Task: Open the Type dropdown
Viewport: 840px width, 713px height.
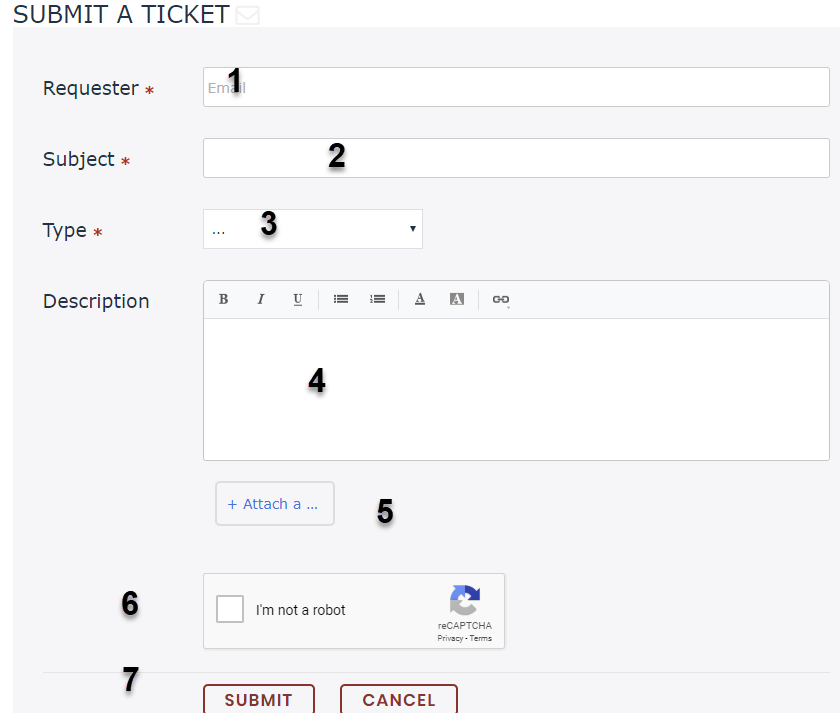Action: (312, 228)
